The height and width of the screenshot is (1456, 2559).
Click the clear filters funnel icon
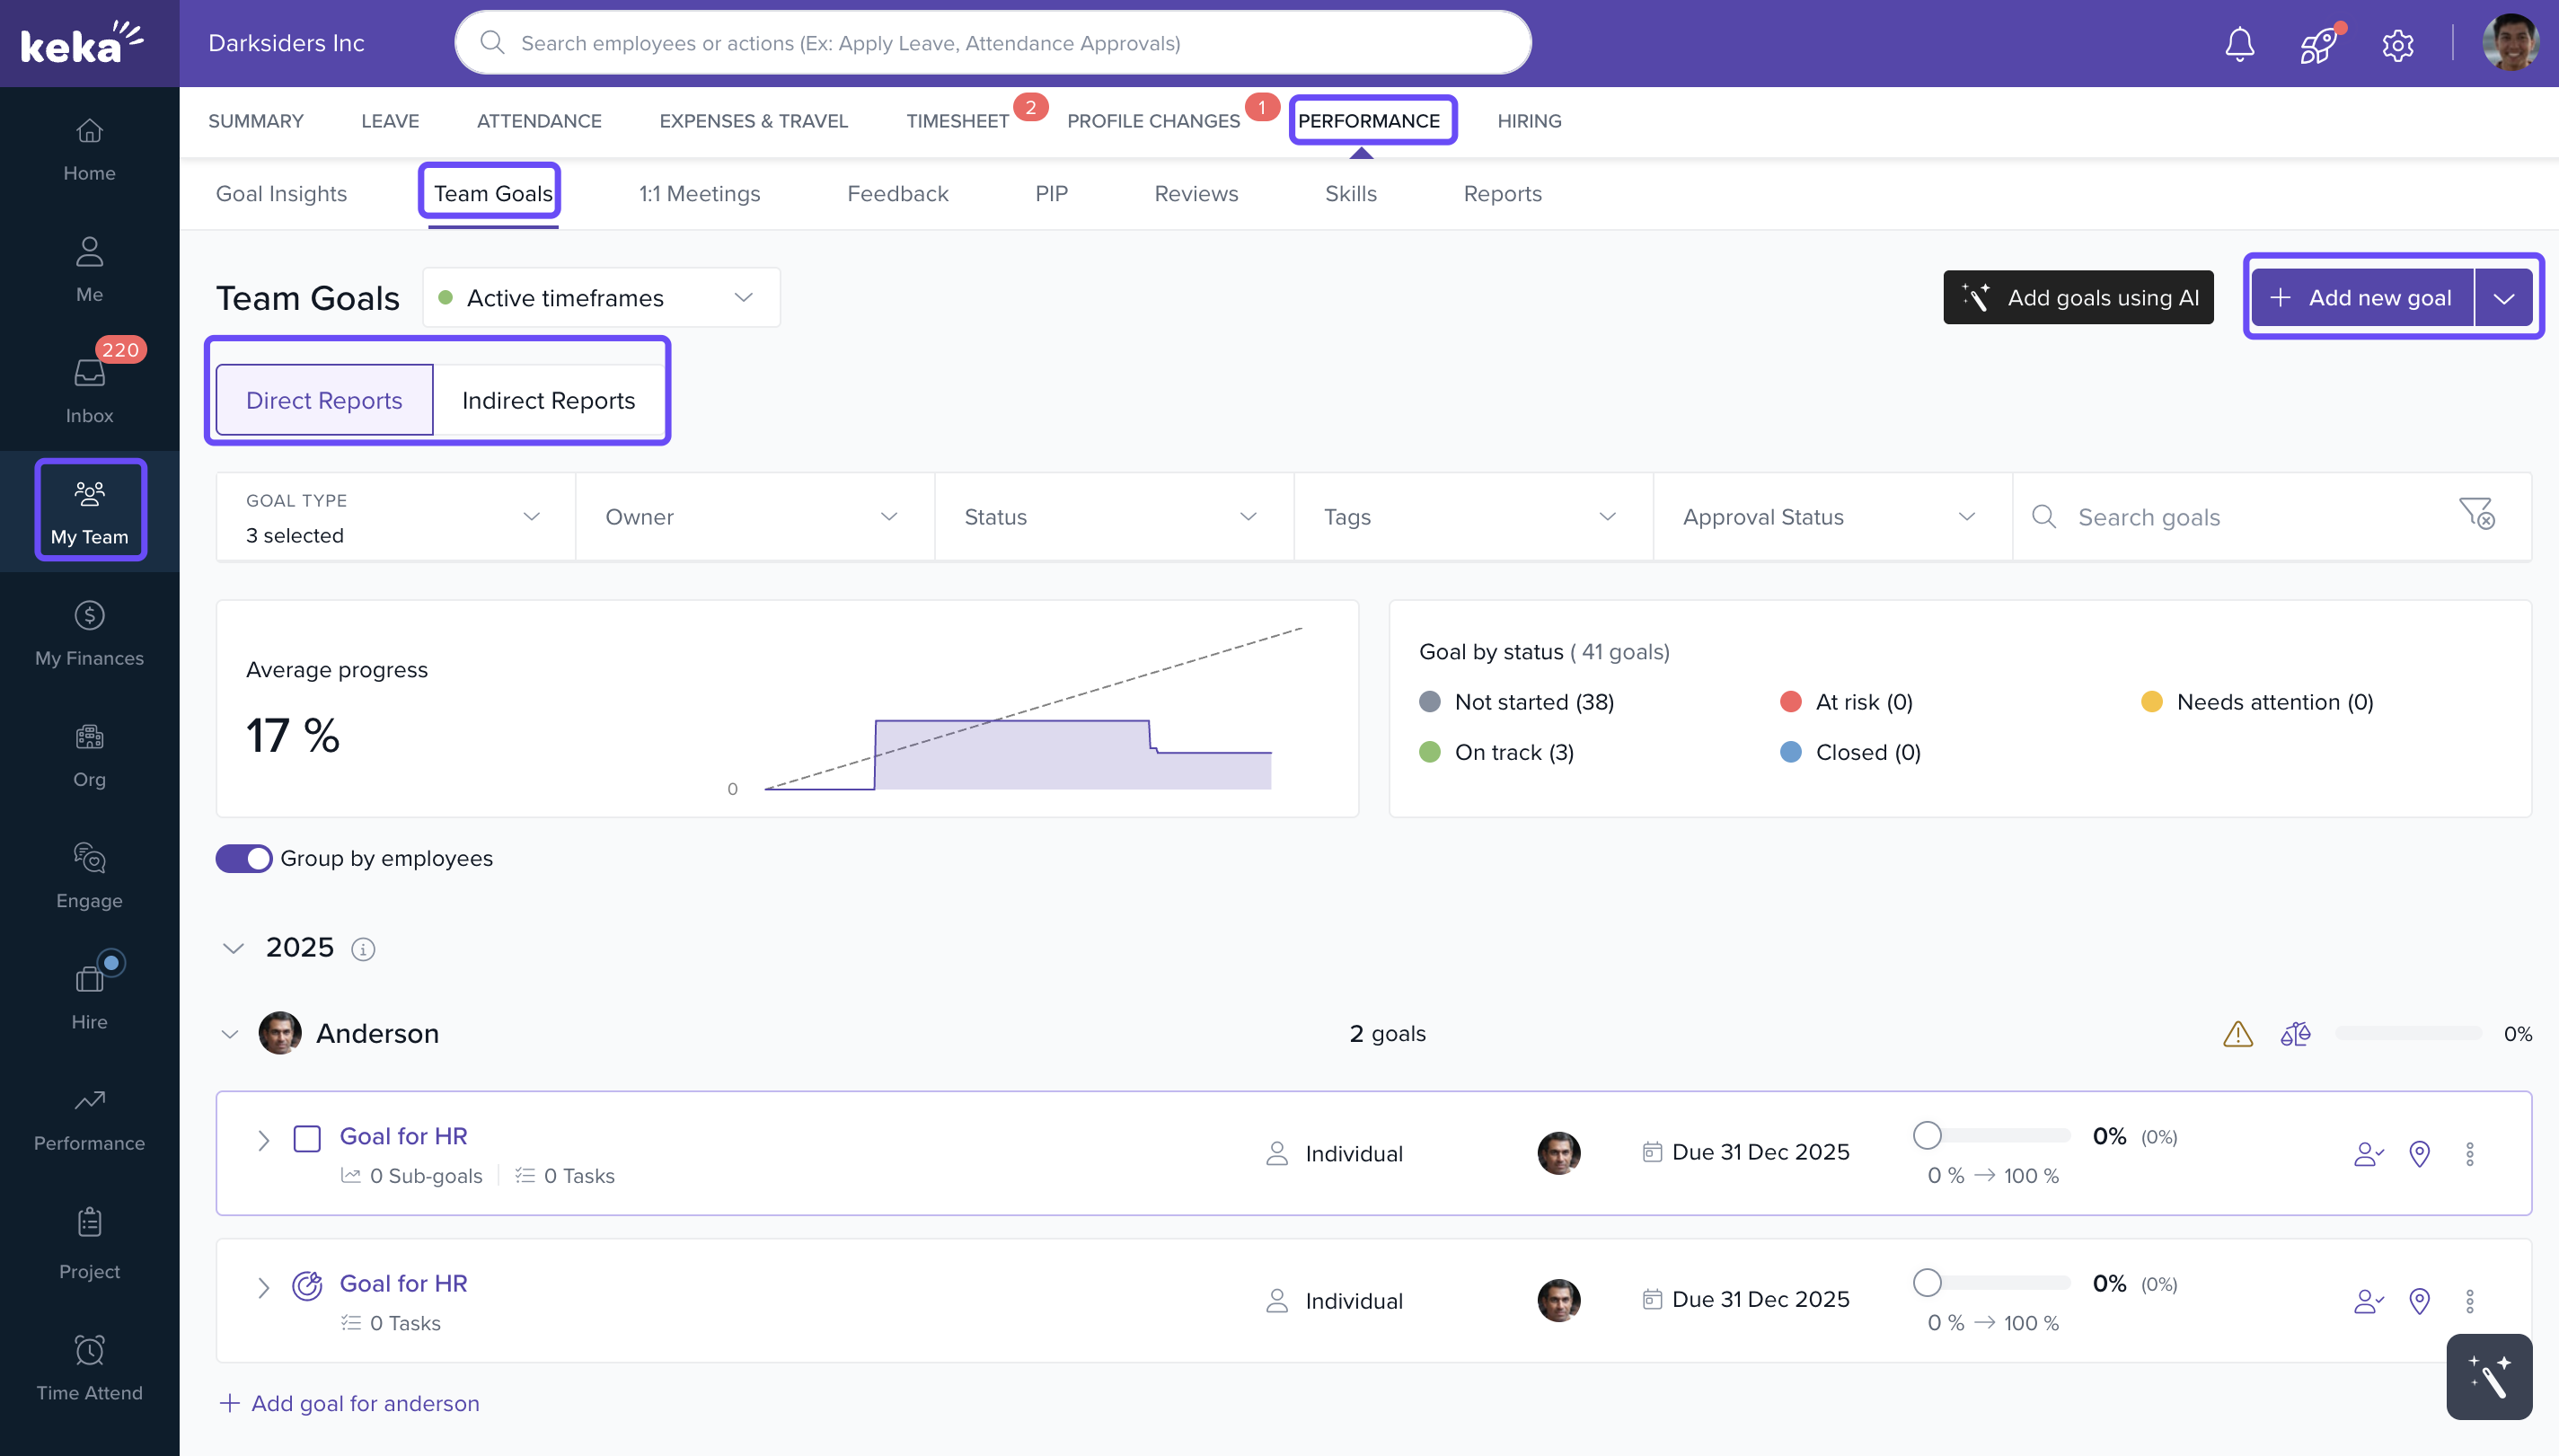2476,514
